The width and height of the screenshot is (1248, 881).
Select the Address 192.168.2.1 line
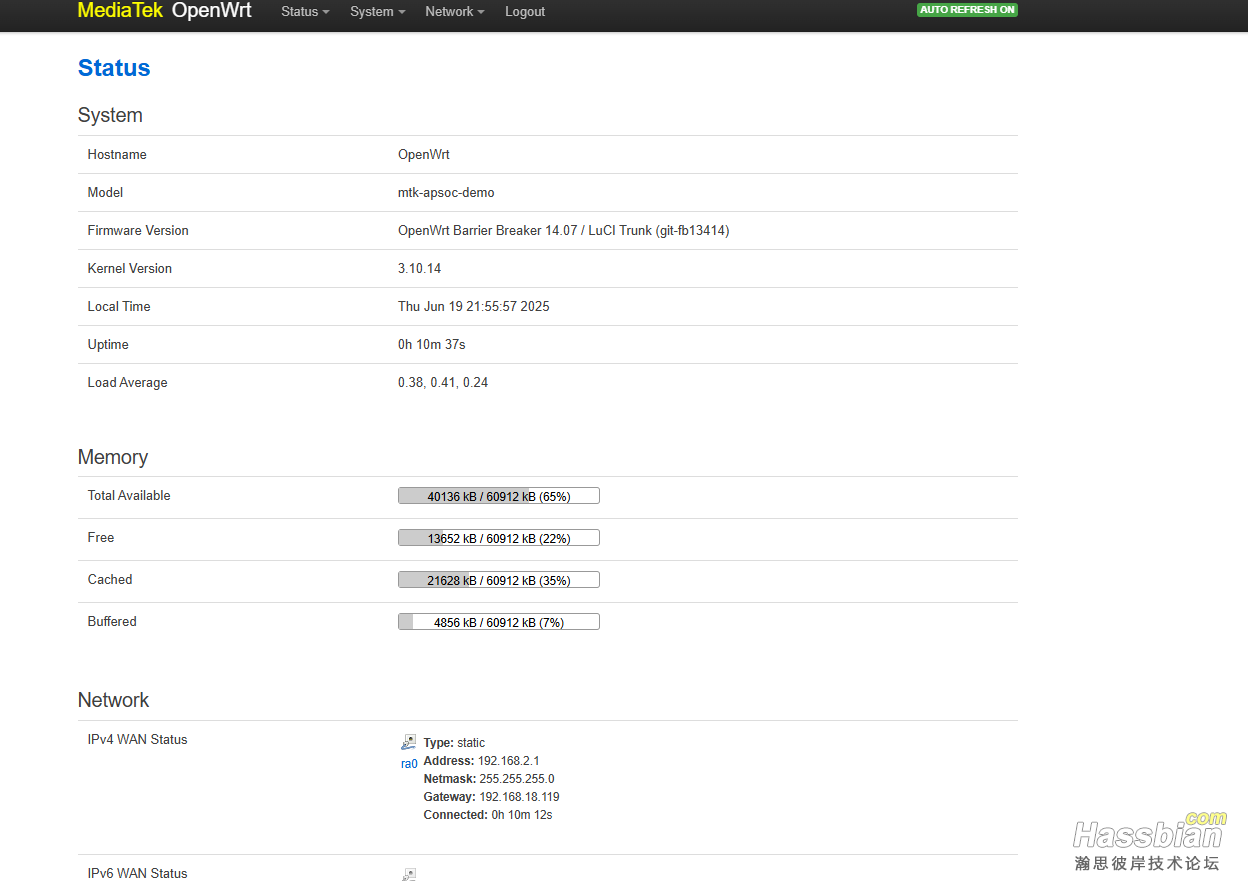pyautogui.click(x=481, y=761)
